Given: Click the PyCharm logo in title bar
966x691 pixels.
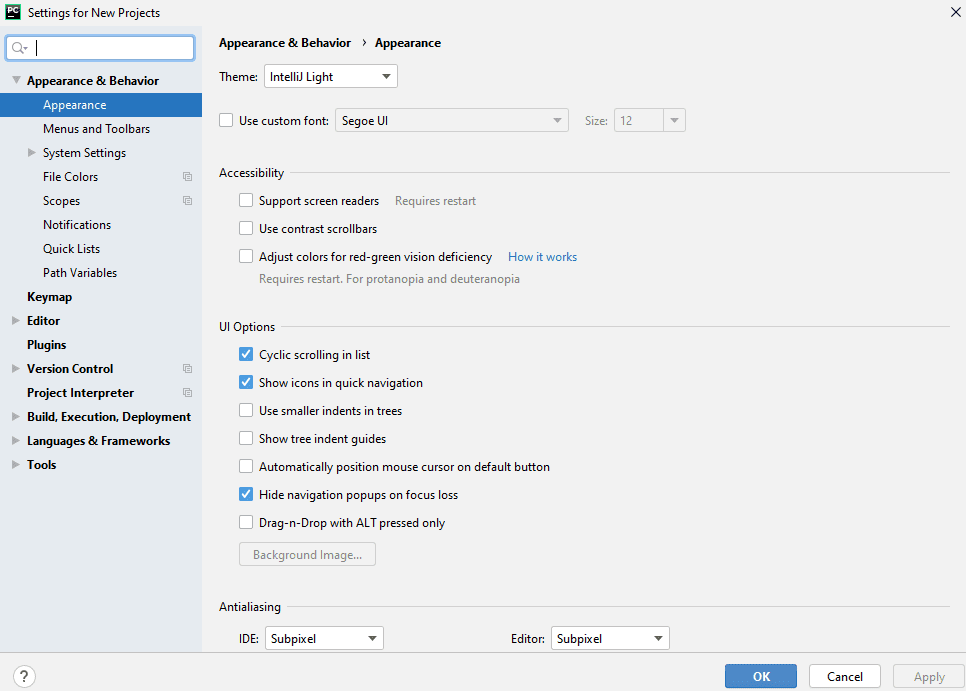Looking at the screenshot, I should click(13, 12).
